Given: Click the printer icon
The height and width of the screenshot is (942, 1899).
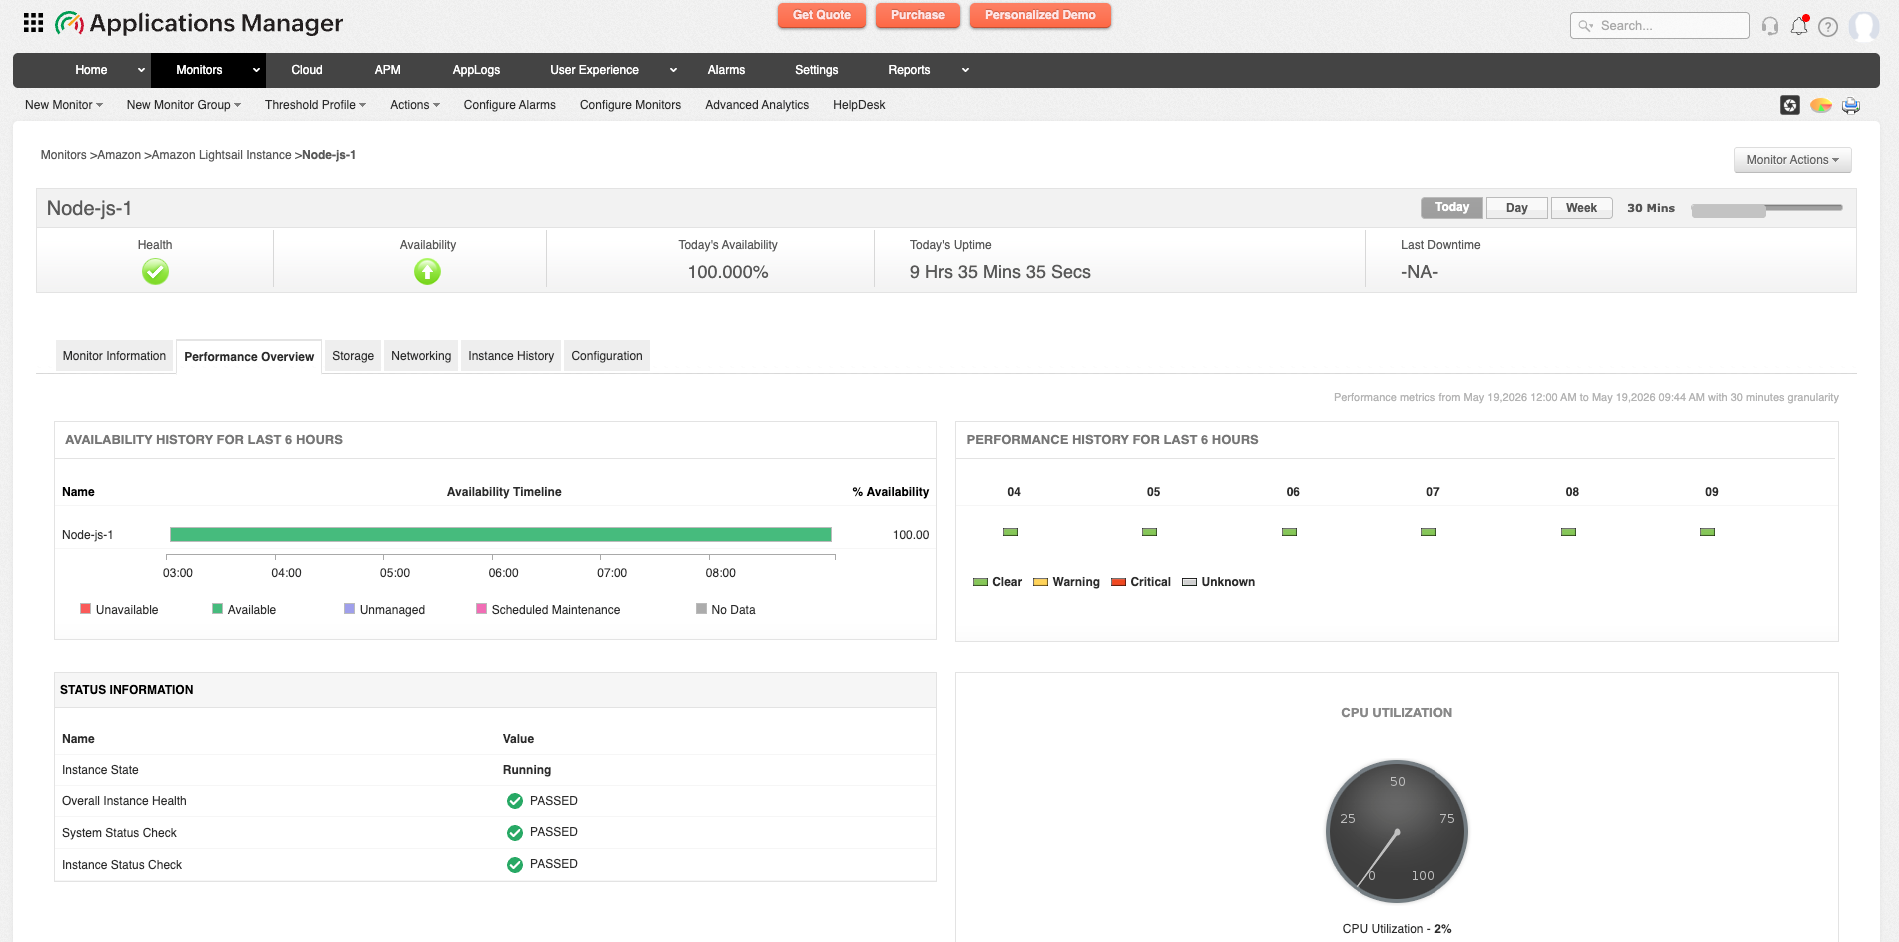Looking at the screenshot, I should [1851, 105].
